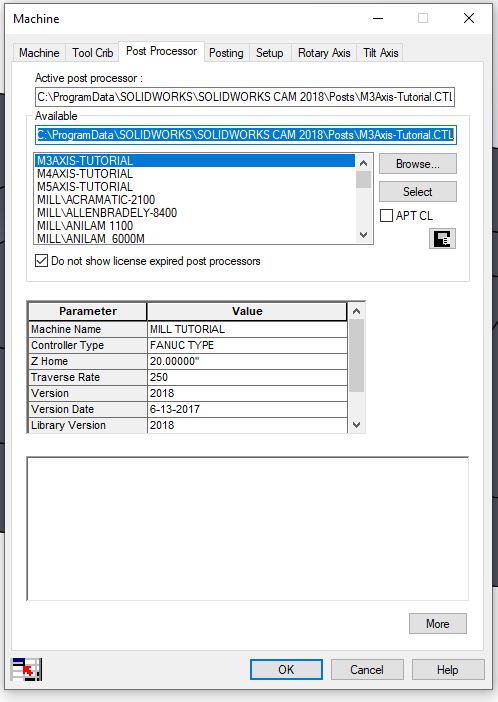Open the Setup tab
This screenshot has height=702, width=498.
270,53
